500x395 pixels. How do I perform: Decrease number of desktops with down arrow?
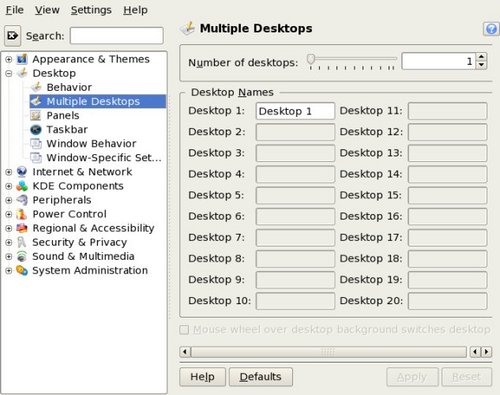point(481,65)
